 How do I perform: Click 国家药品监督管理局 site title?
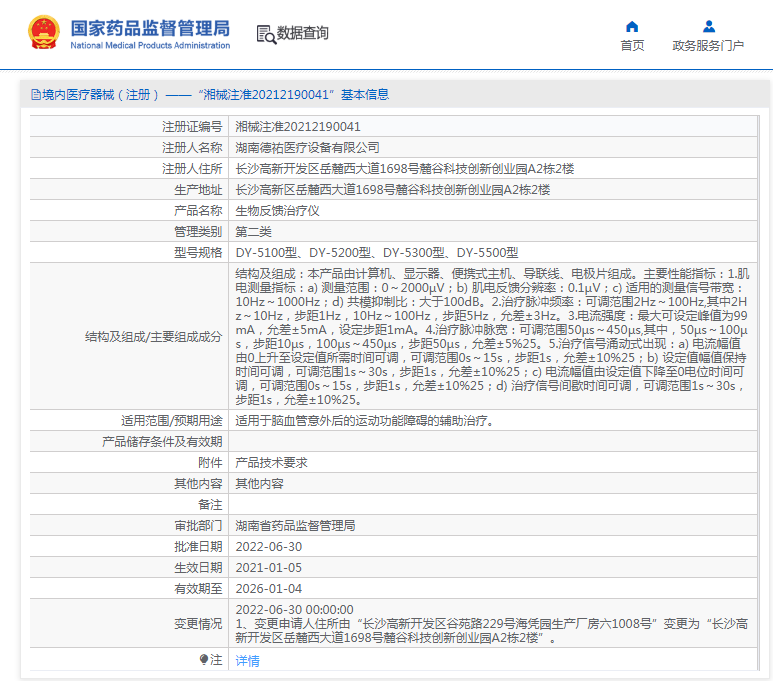(150, 28)
